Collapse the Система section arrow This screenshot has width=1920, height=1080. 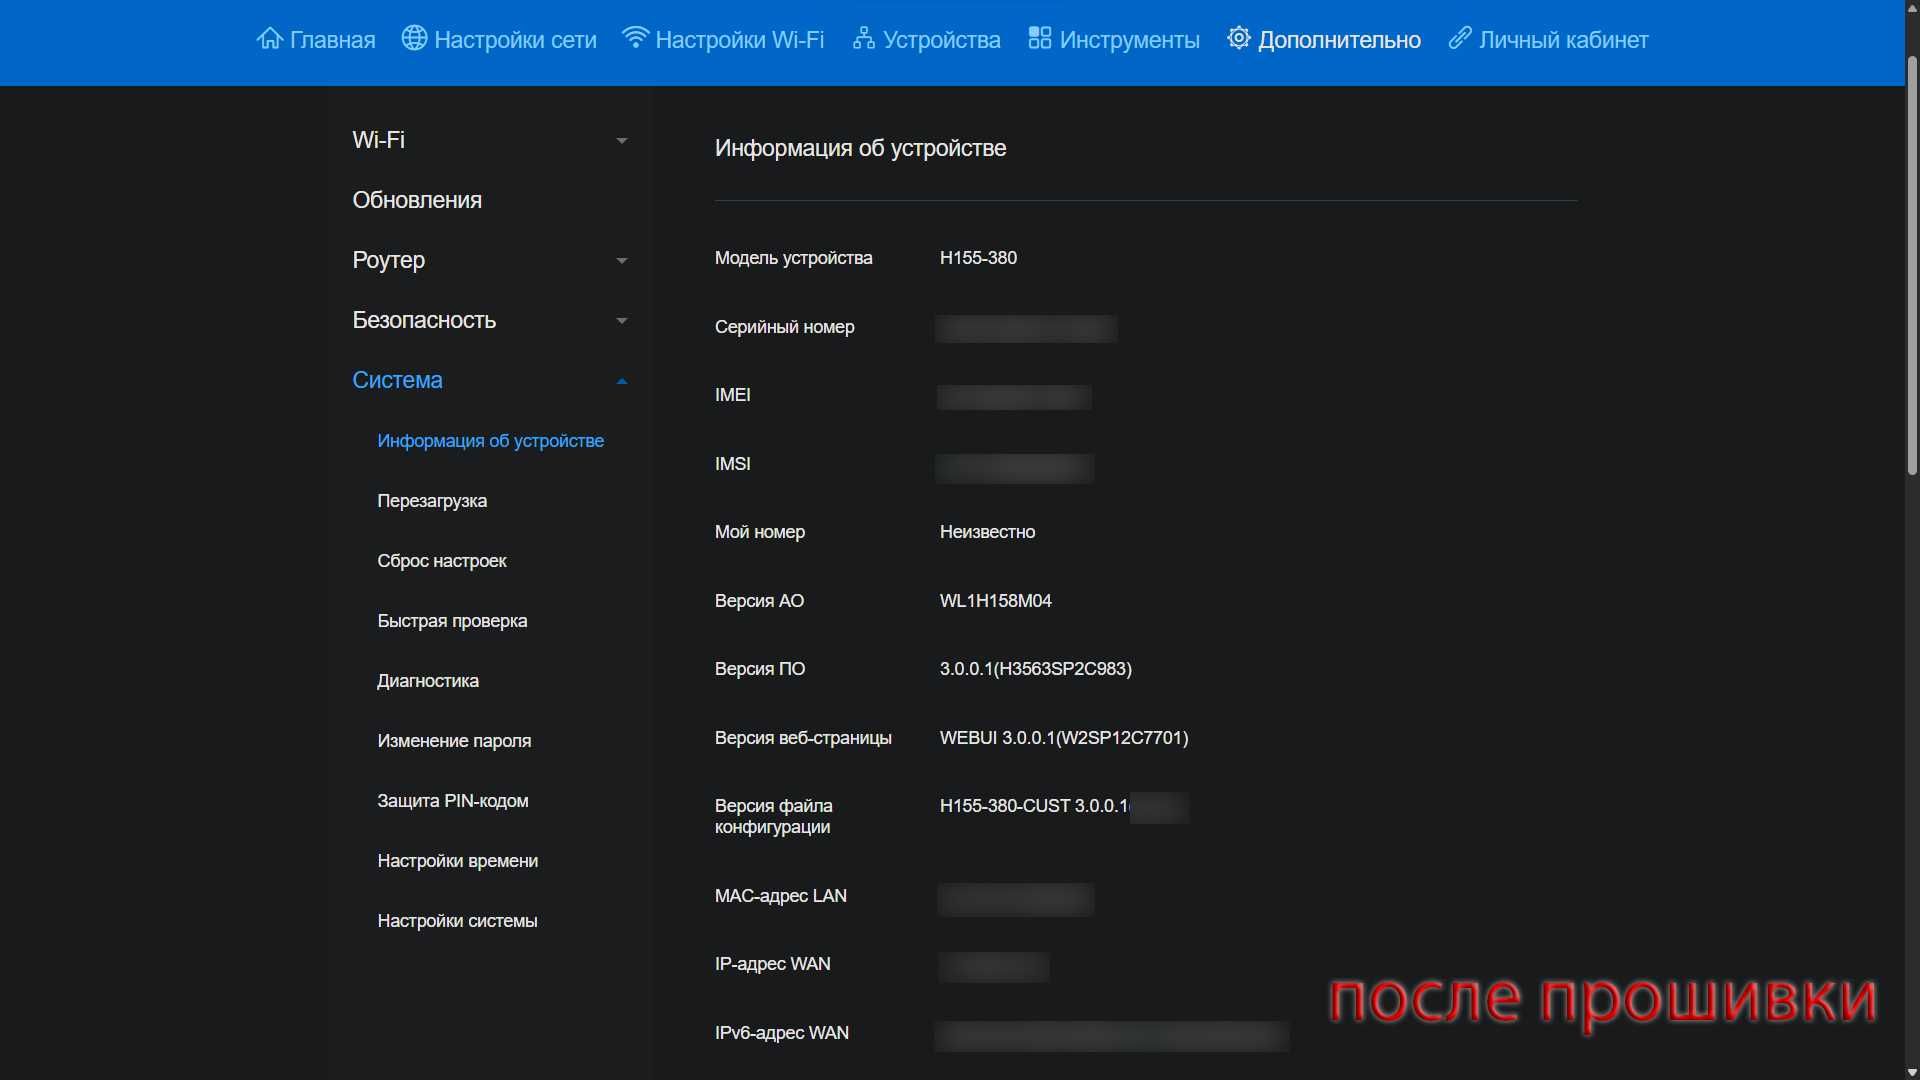(622, 381)
